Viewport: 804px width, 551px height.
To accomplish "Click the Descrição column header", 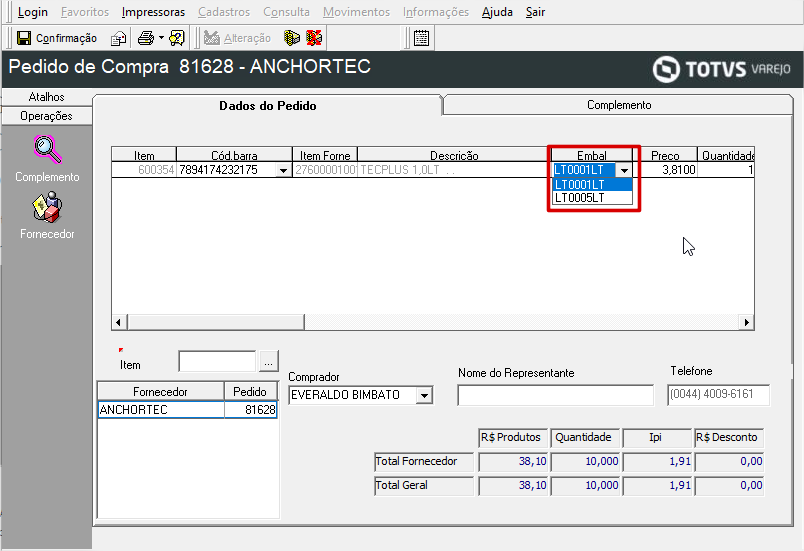I will 454,155.
